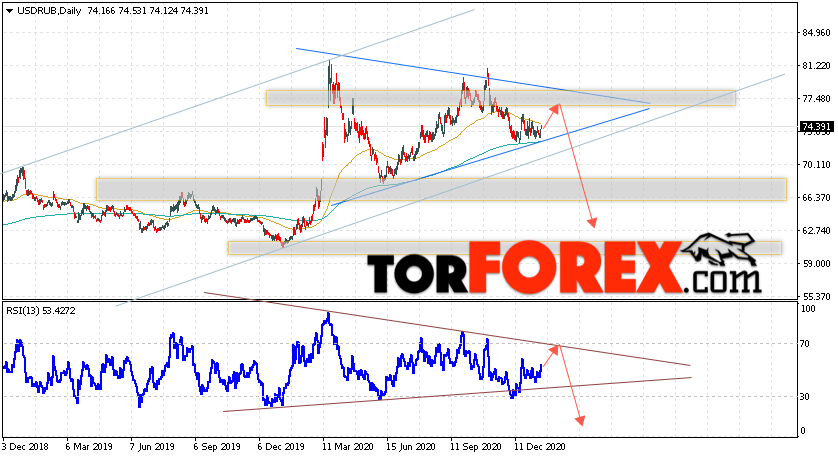The width and height of the screenshot is (838, 458).
Task: Click the RSI 70 level label
Action: [806, 344]
